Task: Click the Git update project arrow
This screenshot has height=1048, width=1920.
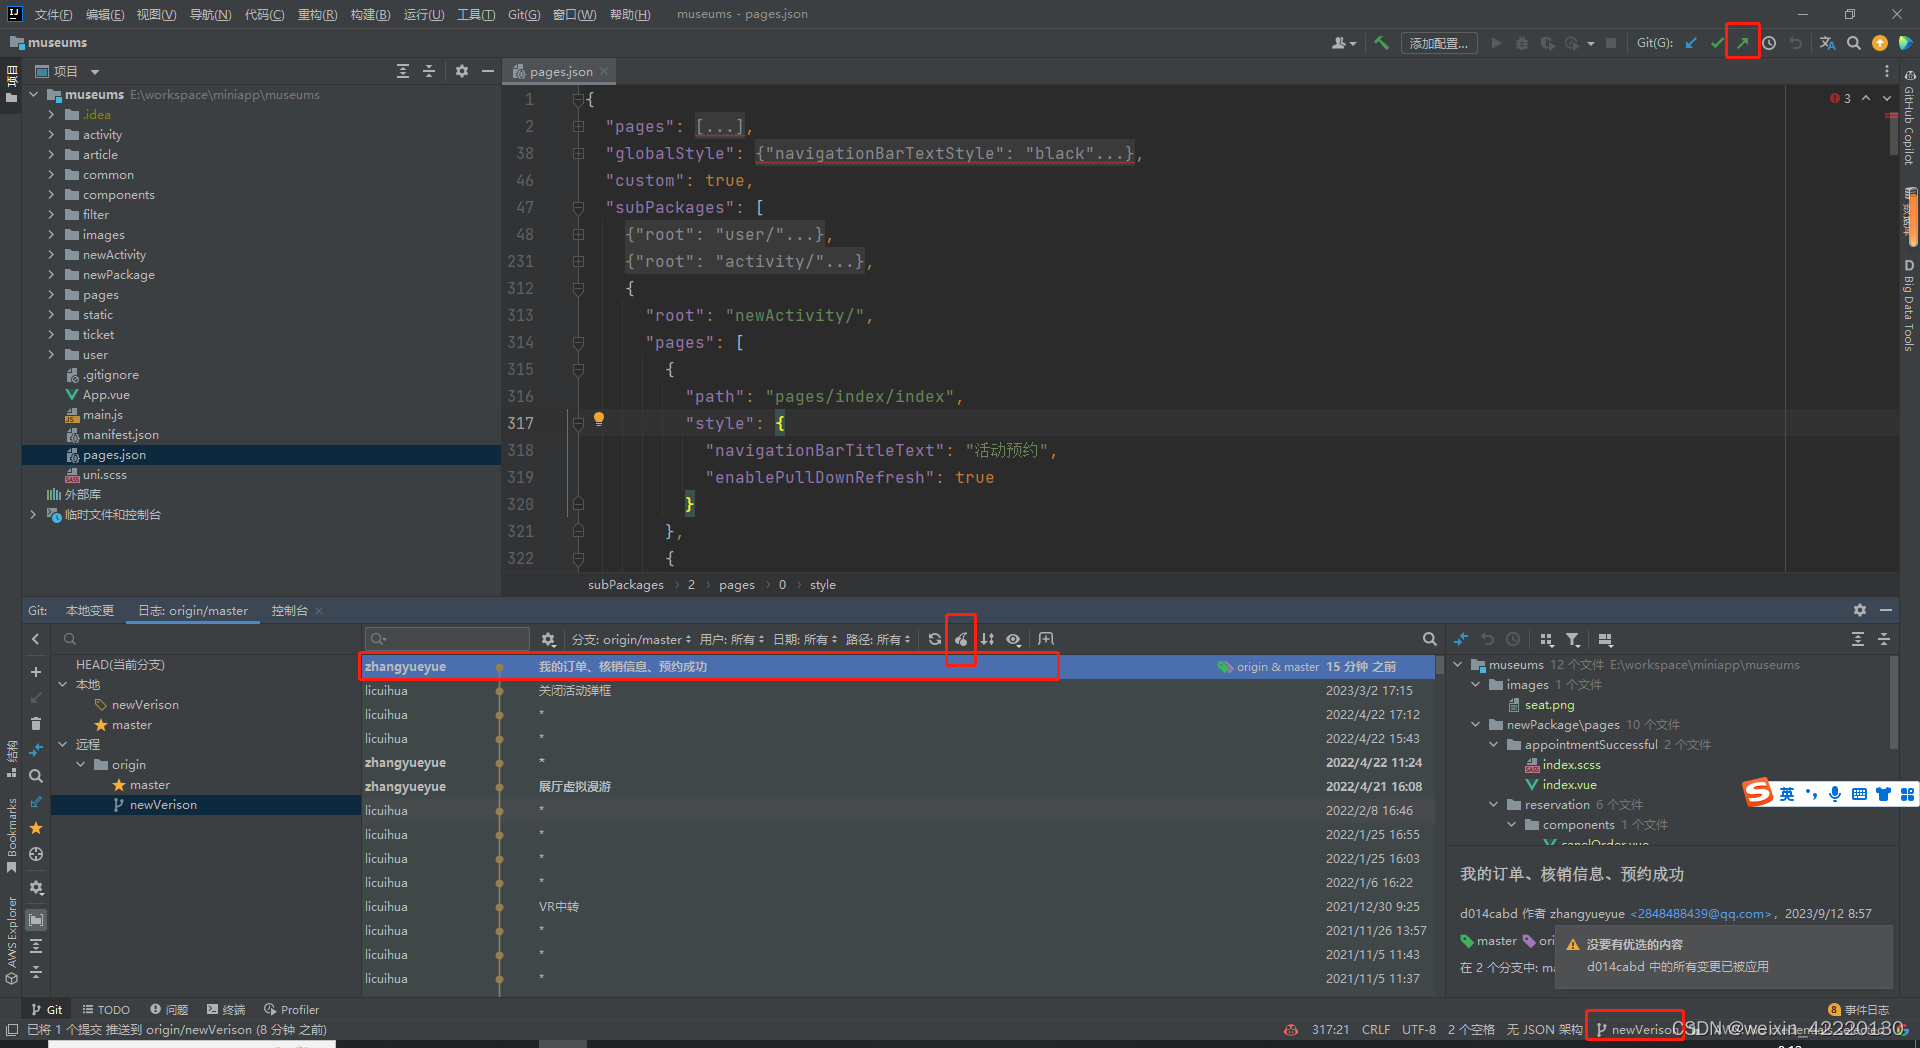Action: click(x=1691, y=43)
